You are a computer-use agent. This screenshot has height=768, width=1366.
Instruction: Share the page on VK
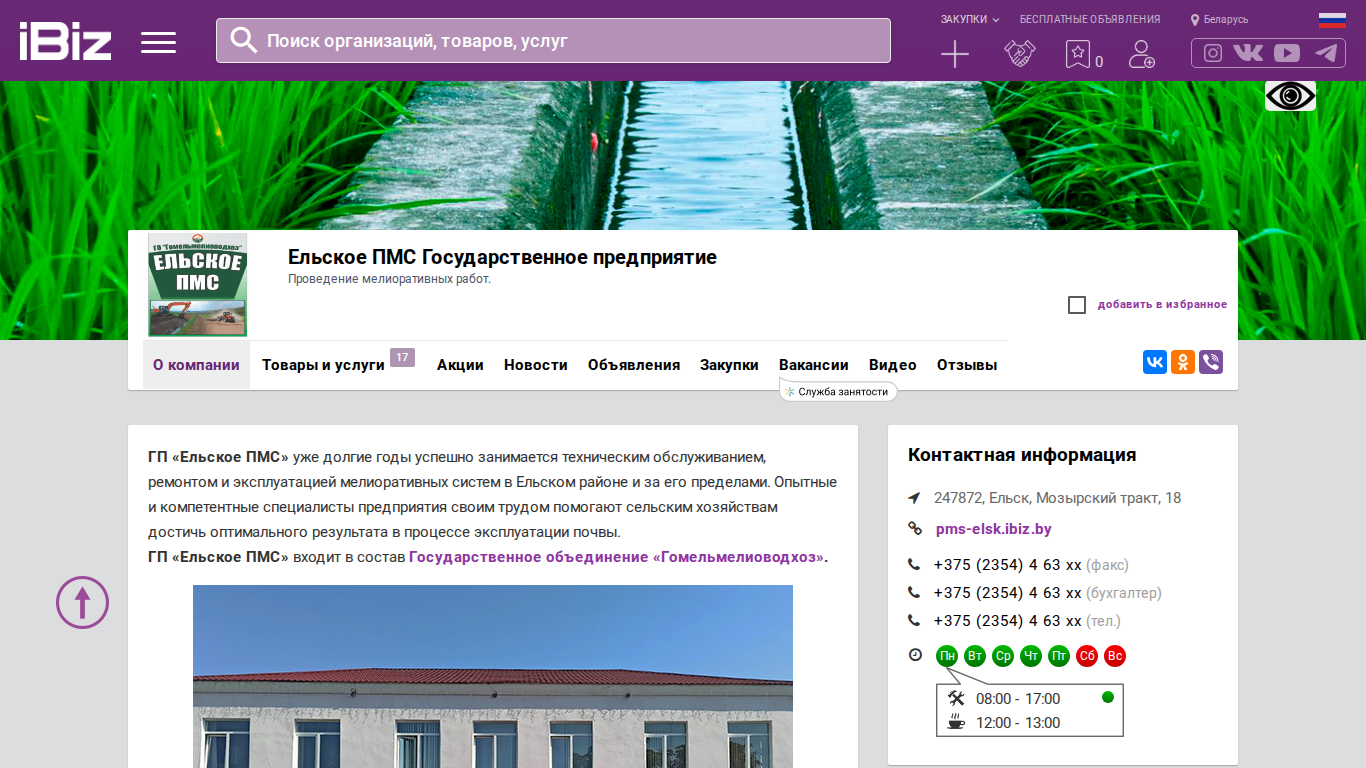point(1155,362)
